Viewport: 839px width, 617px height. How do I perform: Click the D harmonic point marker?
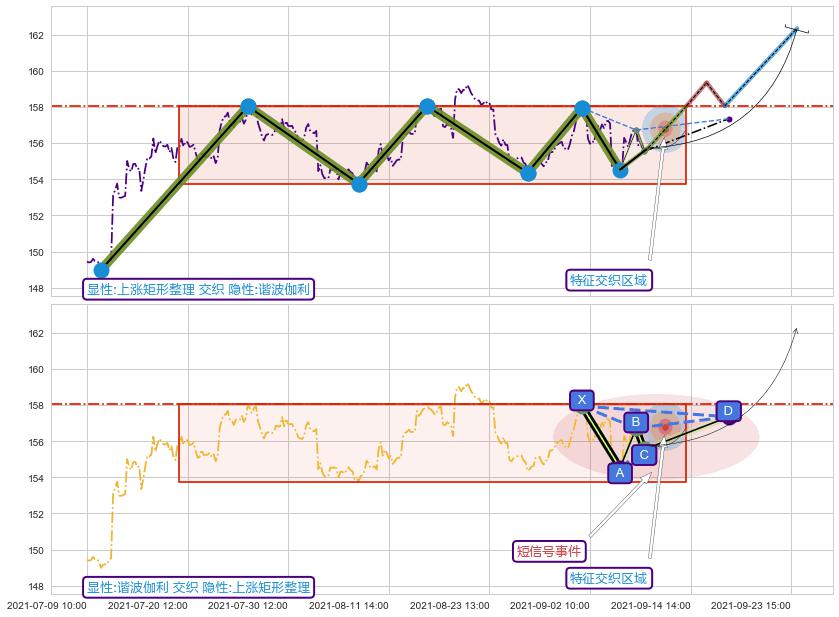728,411
